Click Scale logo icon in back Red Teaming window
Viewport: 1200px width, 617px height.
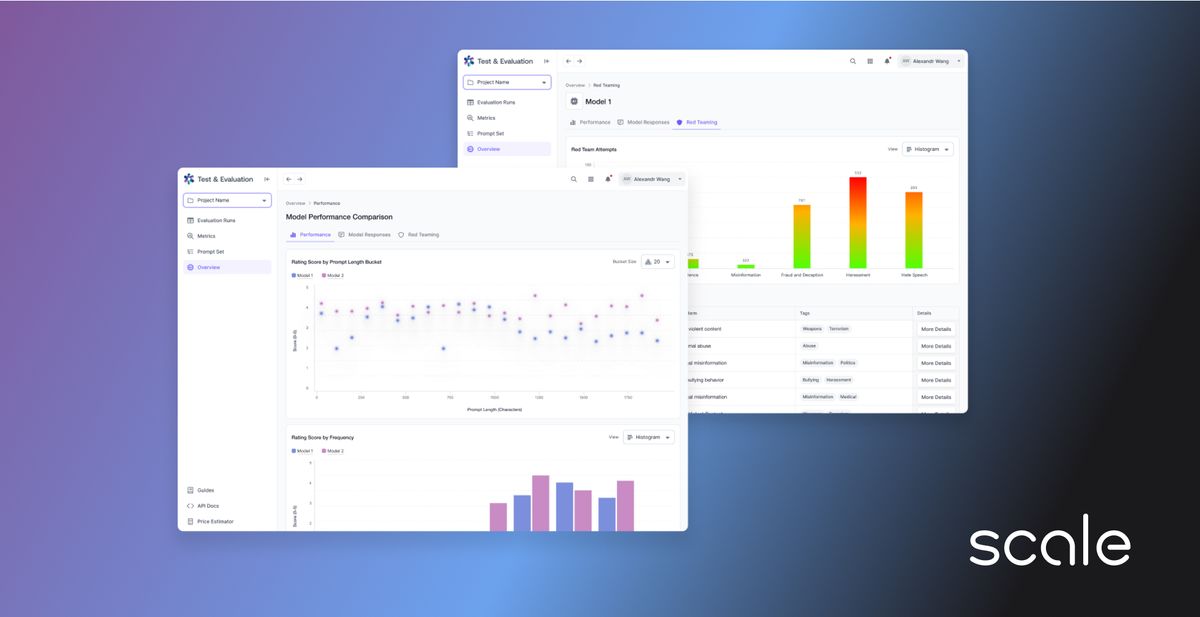coord(469,61)
